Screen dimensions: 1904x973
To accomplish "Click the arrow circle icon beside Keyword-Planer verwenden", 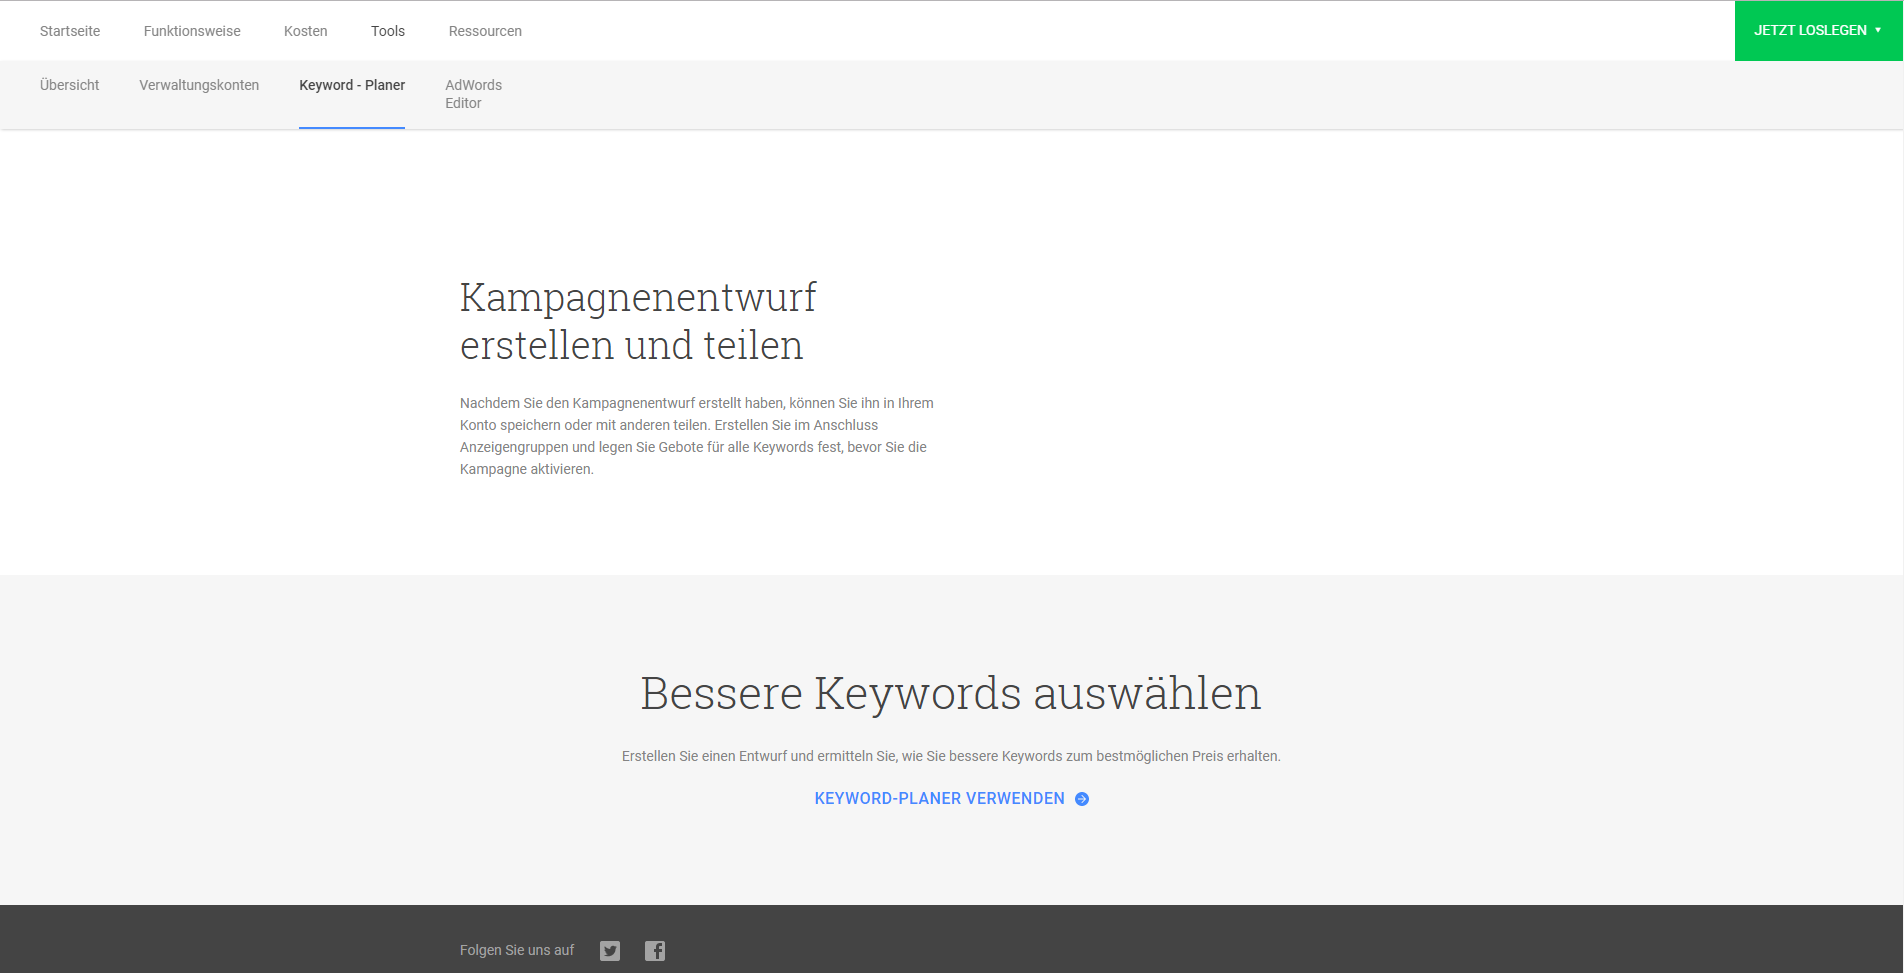I will coord(1082,799).
